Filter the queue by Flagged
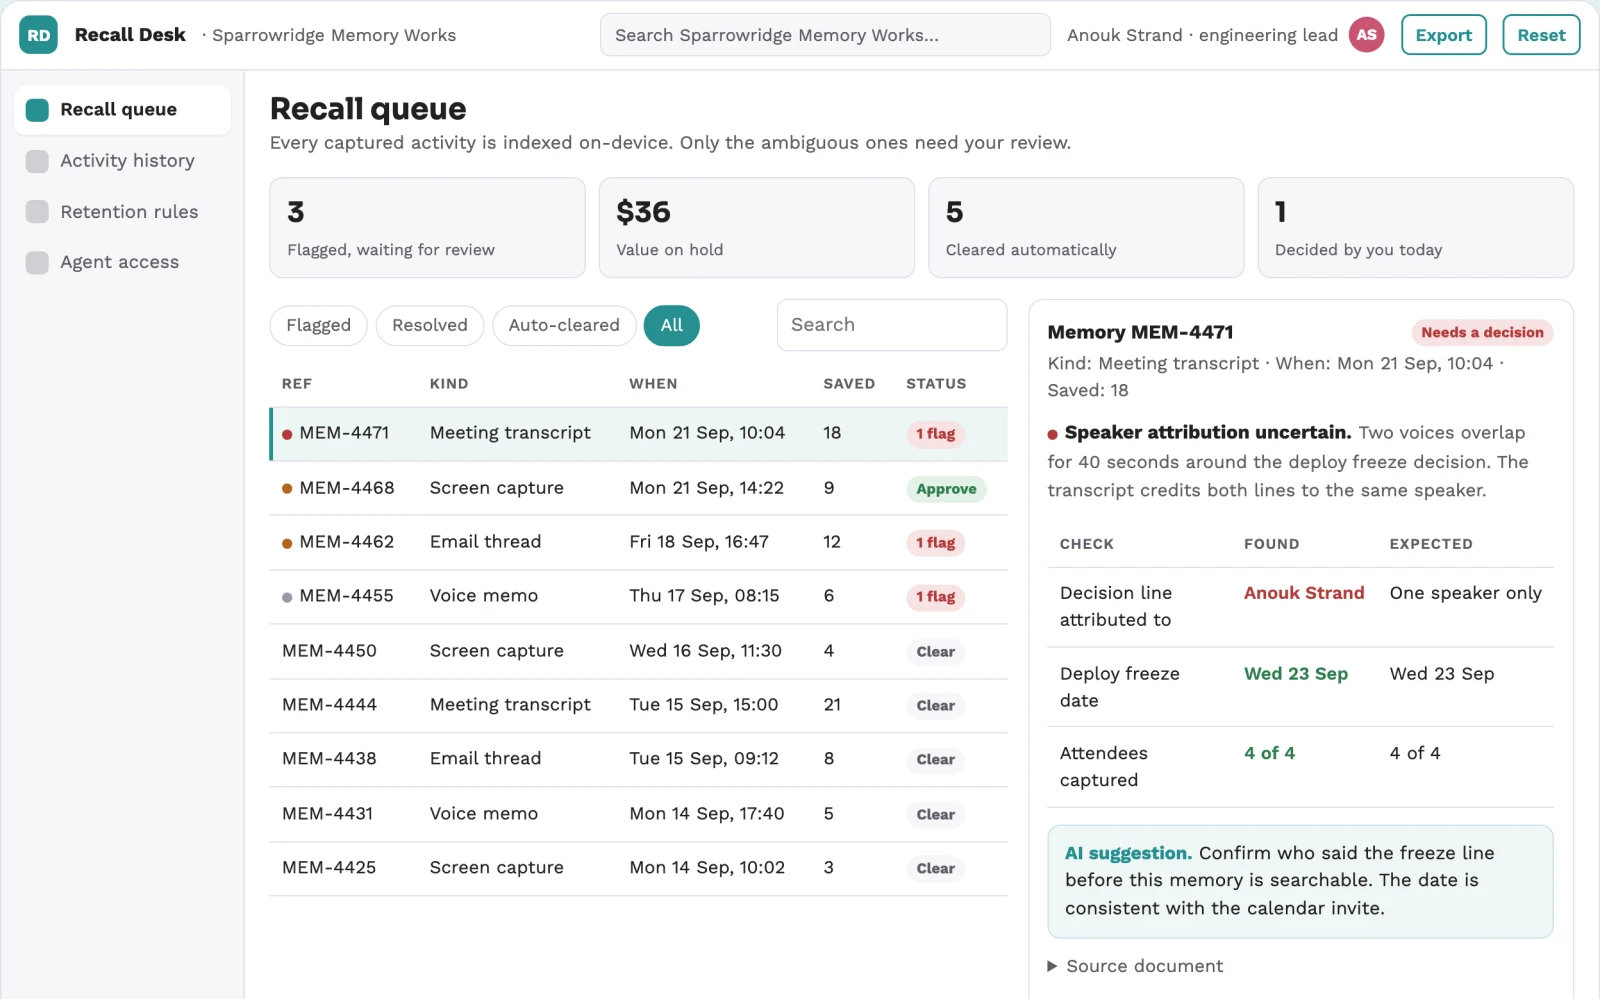This screenshot has width=1600, height=999. click(318, 325)
